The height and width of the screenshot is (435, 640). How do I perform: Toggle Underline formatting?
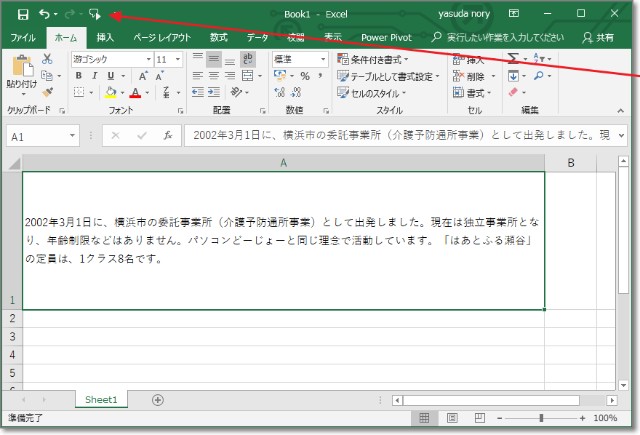click(111, 76)
